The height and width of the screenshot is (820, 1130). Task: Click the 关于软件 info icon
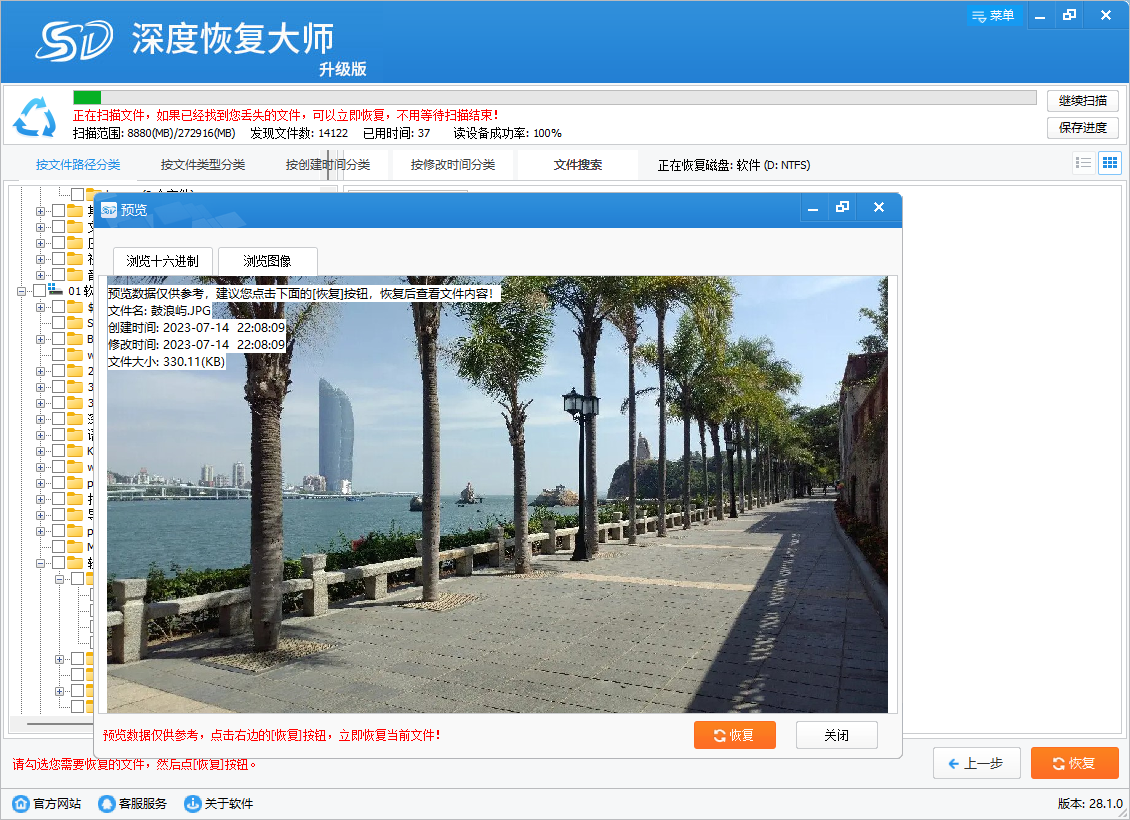point(192,804)
